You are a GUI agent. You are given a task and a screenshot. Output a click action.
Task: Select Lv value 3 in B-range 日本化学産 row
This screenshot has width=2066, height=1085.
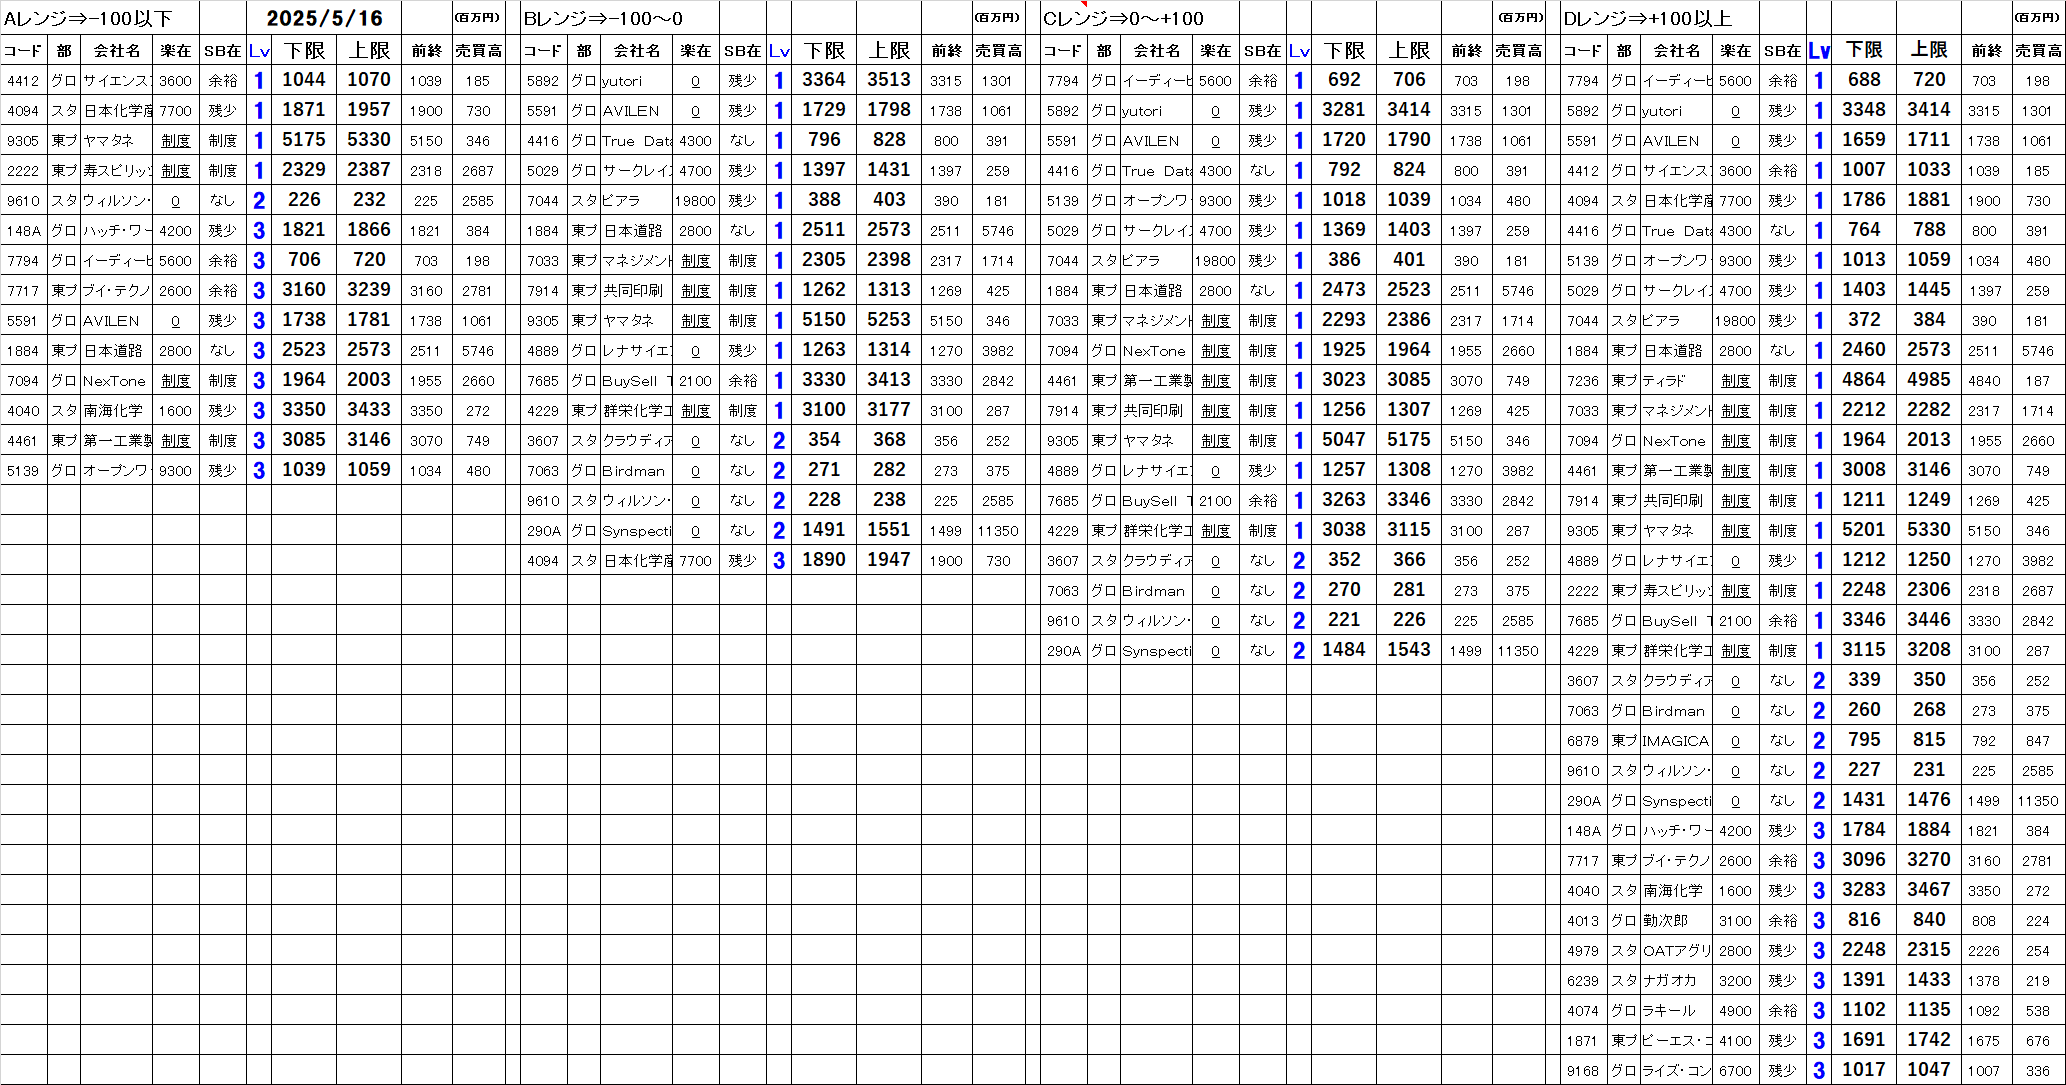tap(779, 561)
